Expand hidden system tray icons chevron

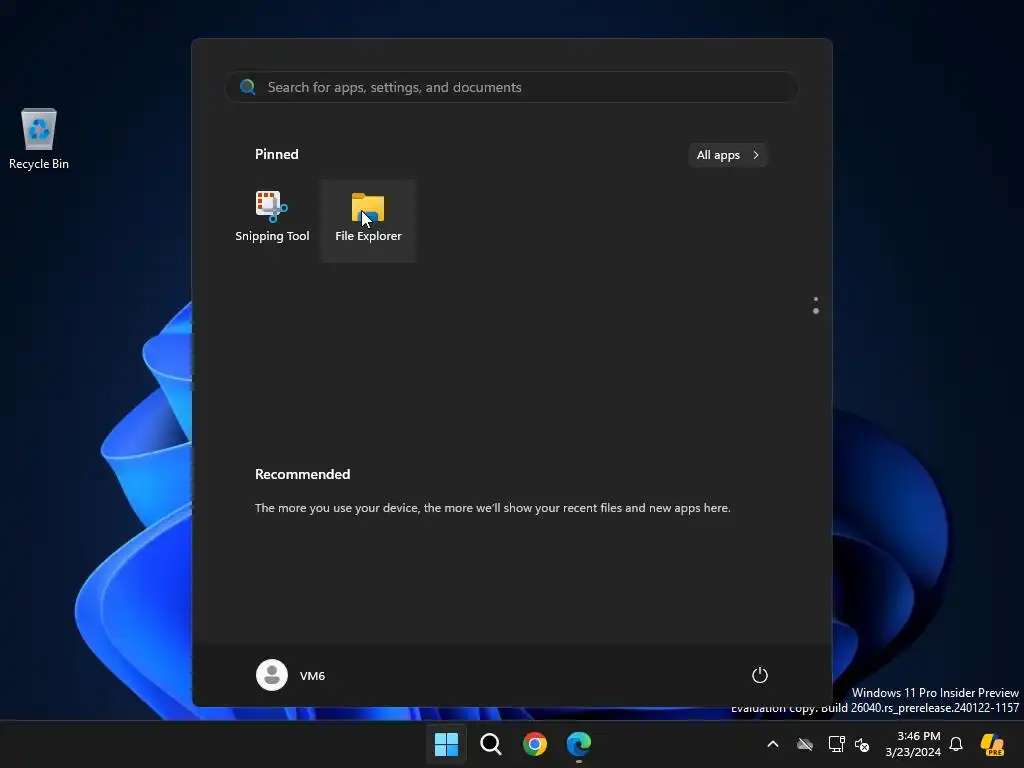click(x=773, y=744)
